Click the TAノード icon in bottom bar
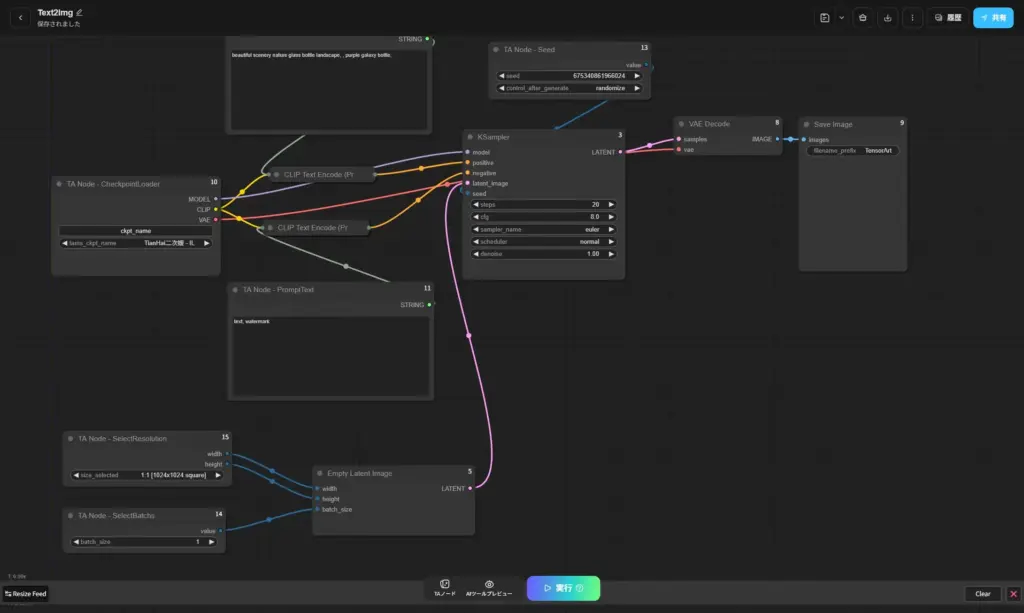This screenshot has height=613, width=1024. [444, 585]
